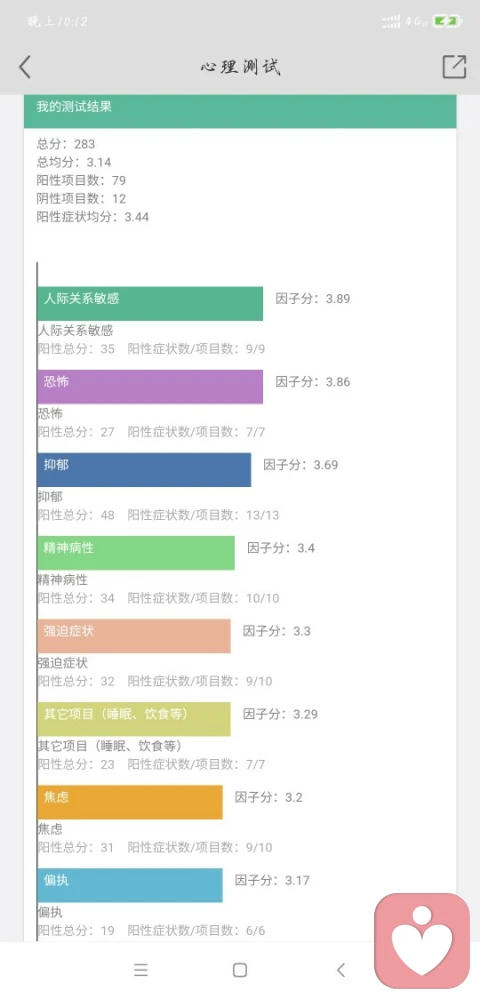Open the share/export icon
Screen dimensions: 480x999
[454, 67]
